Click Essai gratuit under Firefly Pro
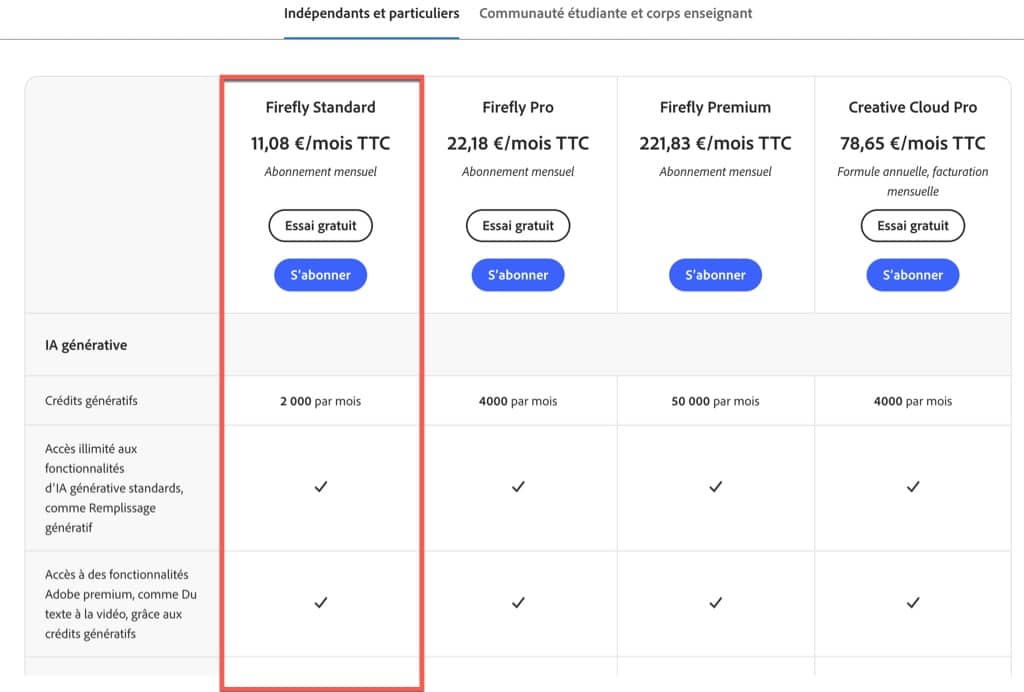 tap(517, 226)
